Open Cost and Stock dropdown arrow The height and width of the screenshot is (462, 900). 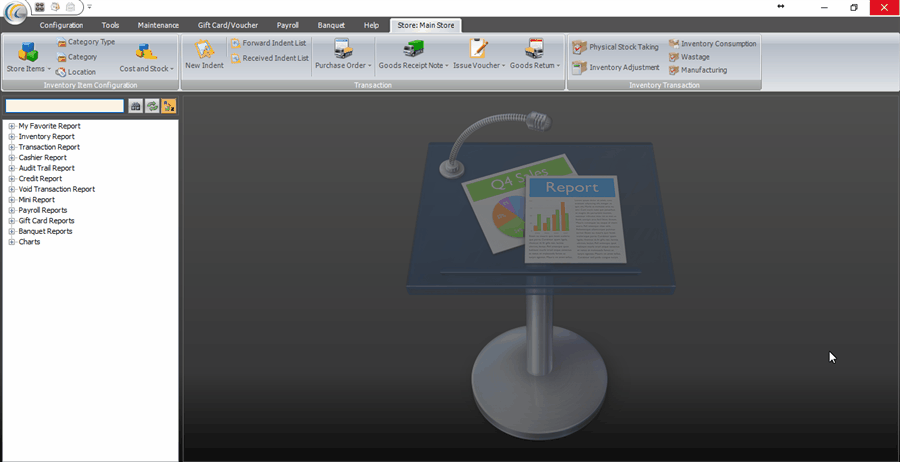pos(172,69)
